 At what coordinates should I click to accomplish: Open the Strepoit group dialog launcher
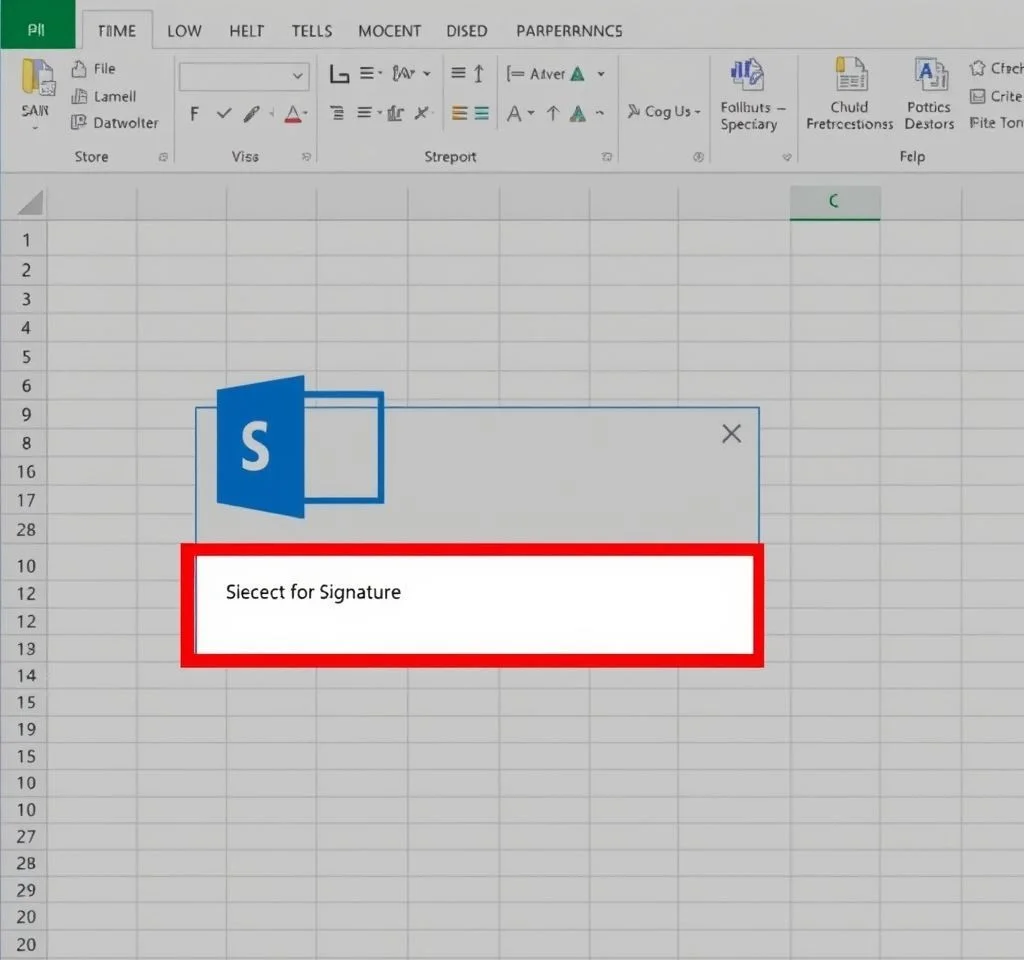tap(607, 157)
